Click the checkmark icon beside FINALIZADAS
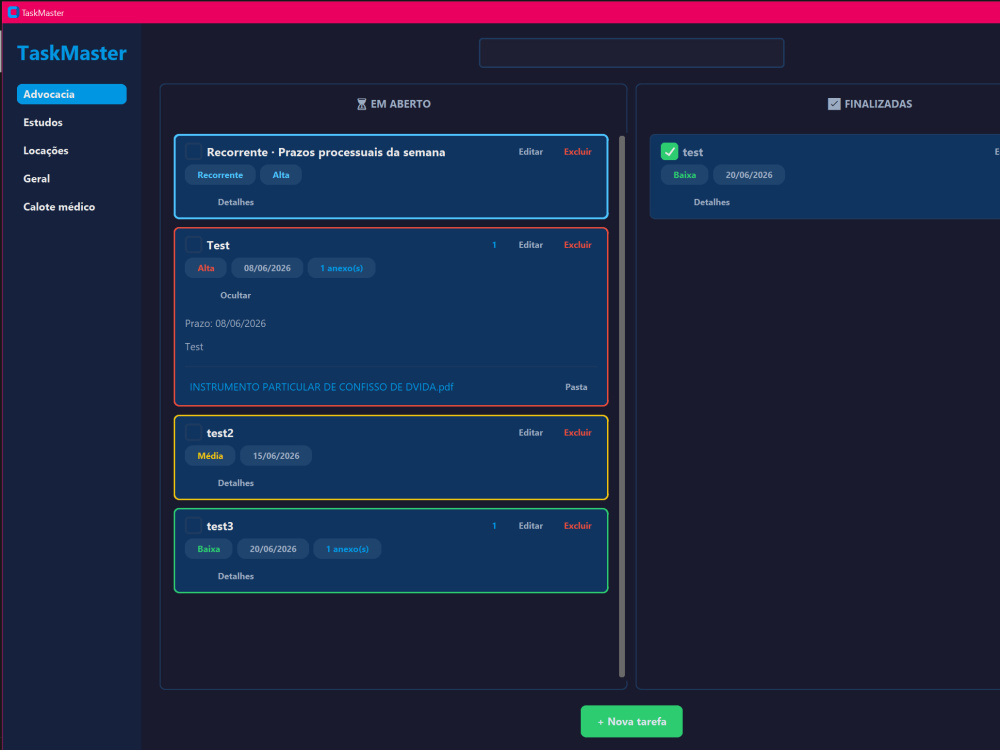Viewport: 1000px width, 750px height. (x=834, y=104)
